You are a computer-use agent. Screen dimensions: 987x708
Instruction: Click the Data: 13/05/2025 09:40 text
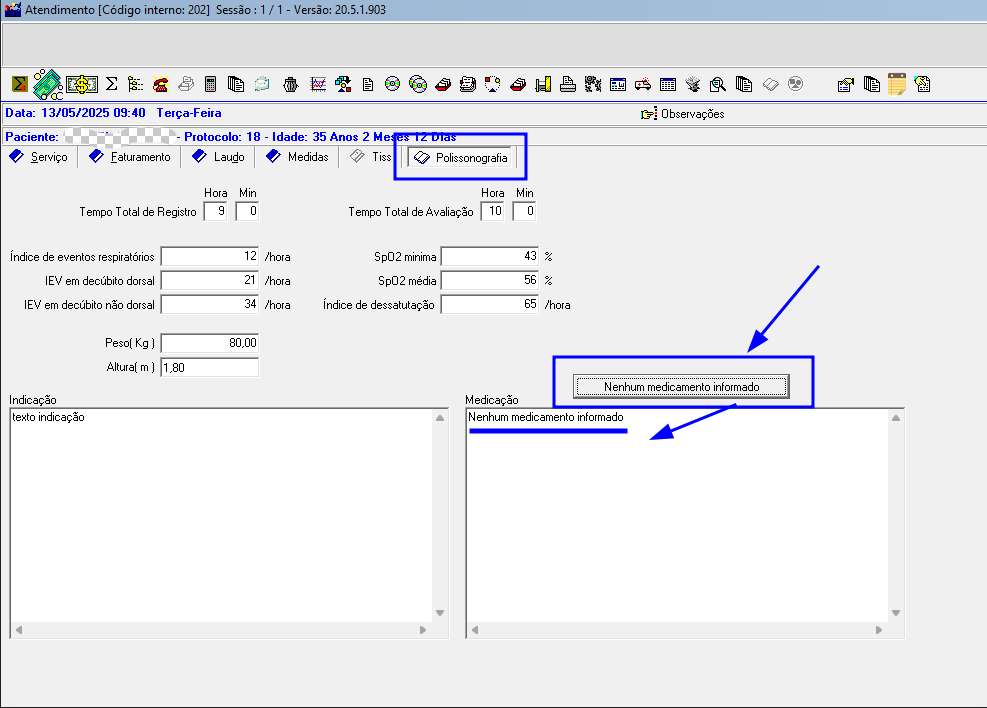76,113
